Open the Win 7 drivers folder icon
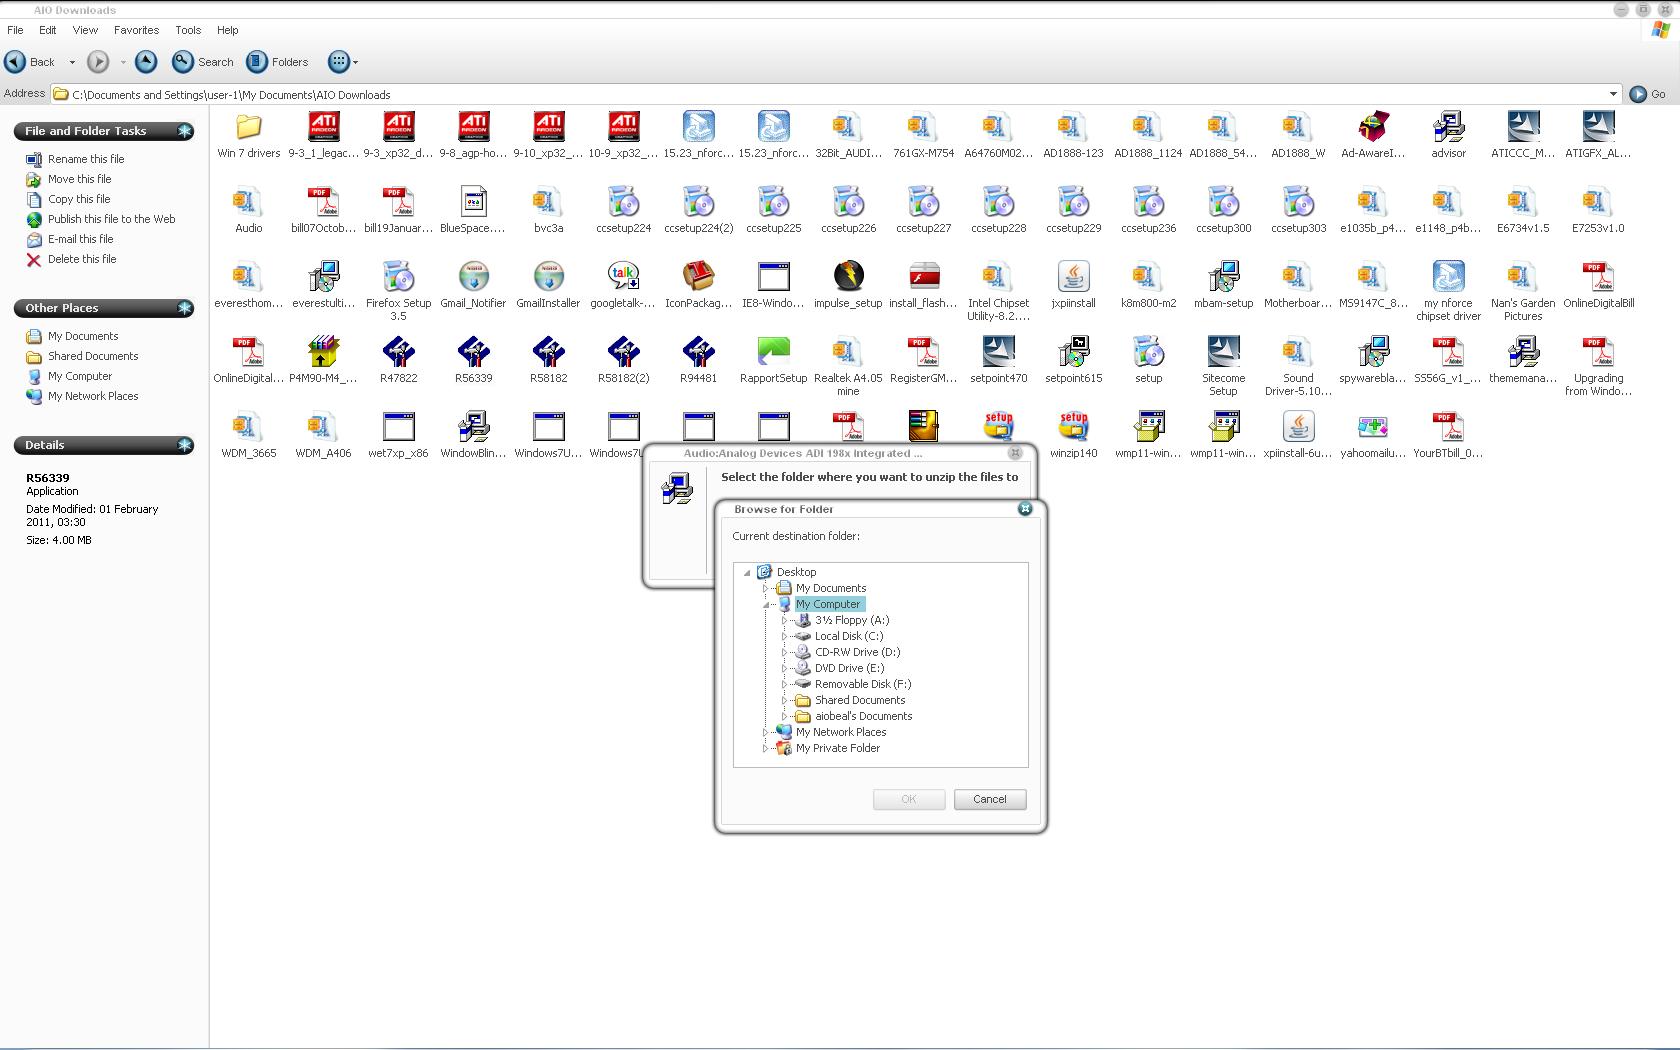This screenshot has width=1680, height=1050. [x=249, y=127]
